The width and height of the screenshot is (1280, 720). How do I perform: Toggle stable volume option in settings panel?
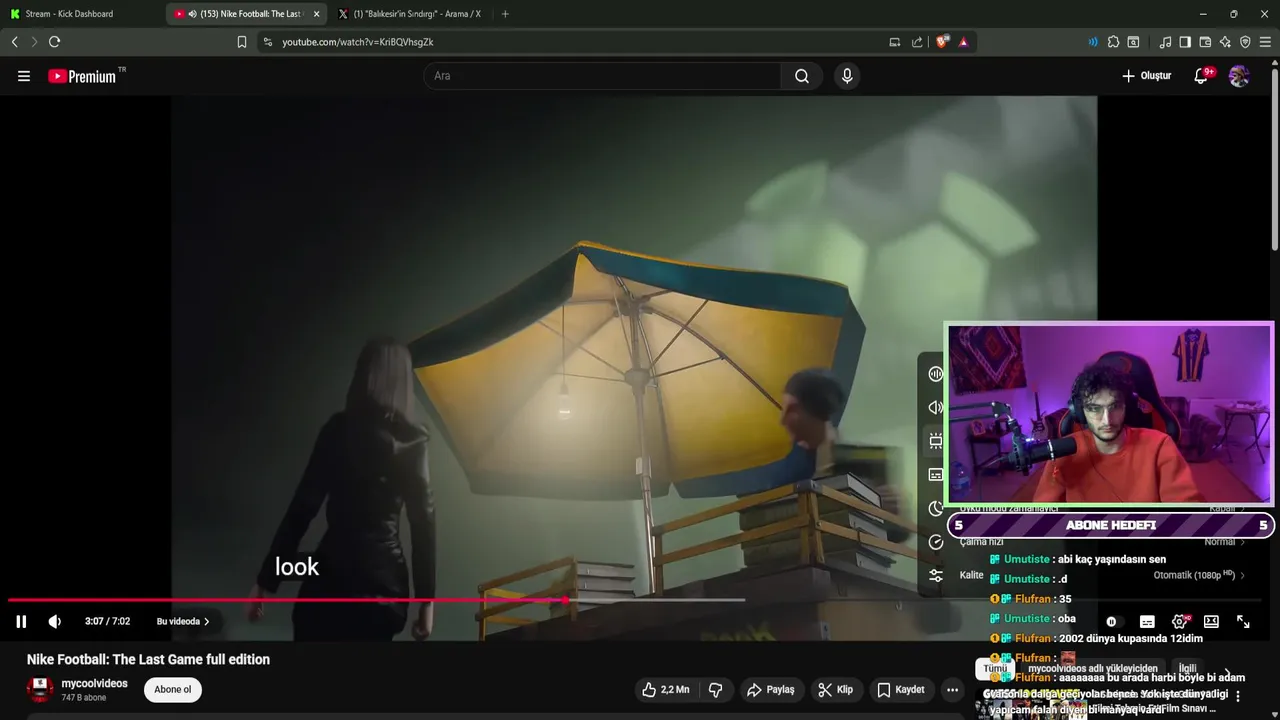click(x=936, y=373)
